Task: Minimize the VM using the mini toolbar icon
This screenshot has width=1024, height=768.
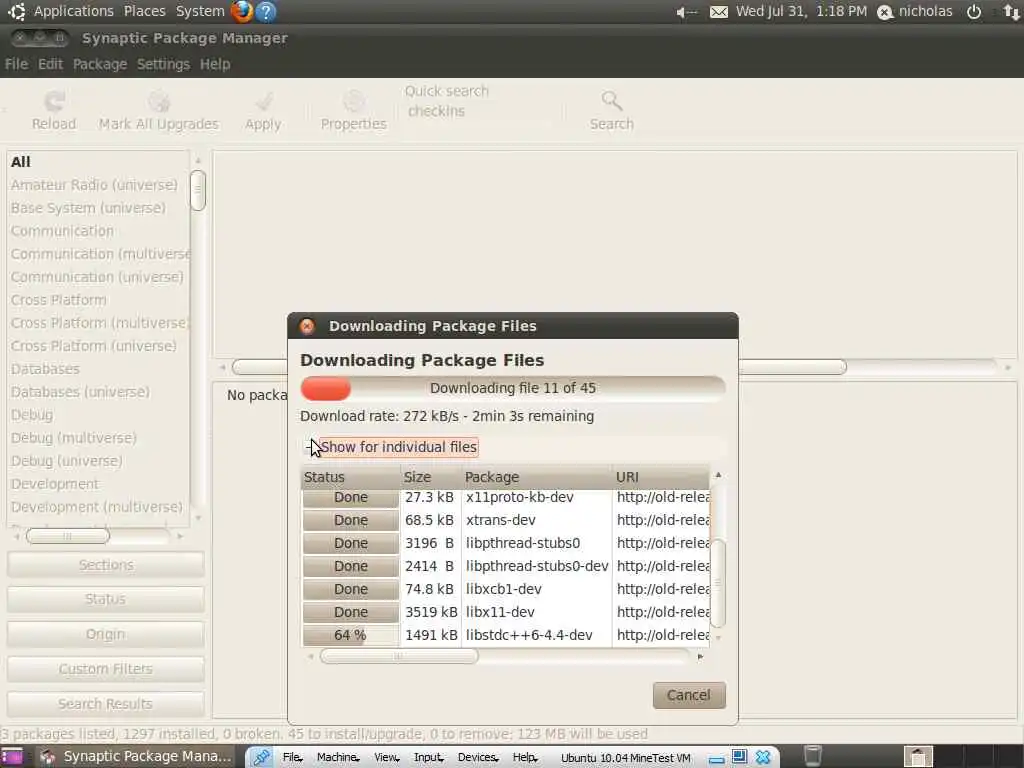Action: click(716, 758)
